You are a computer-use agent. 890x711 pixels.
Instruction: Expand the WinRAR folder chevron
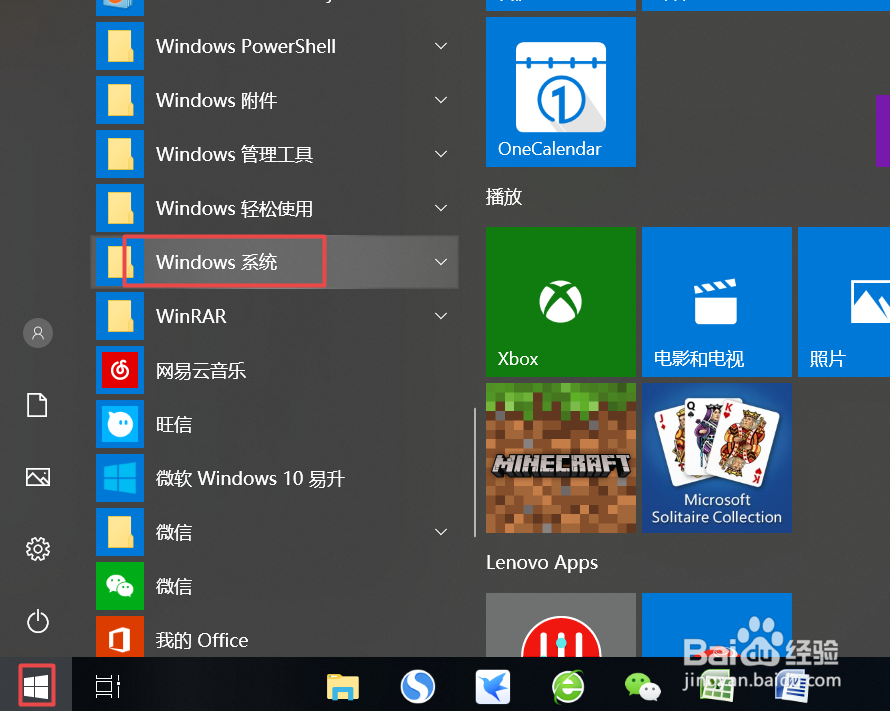[440, 316]
